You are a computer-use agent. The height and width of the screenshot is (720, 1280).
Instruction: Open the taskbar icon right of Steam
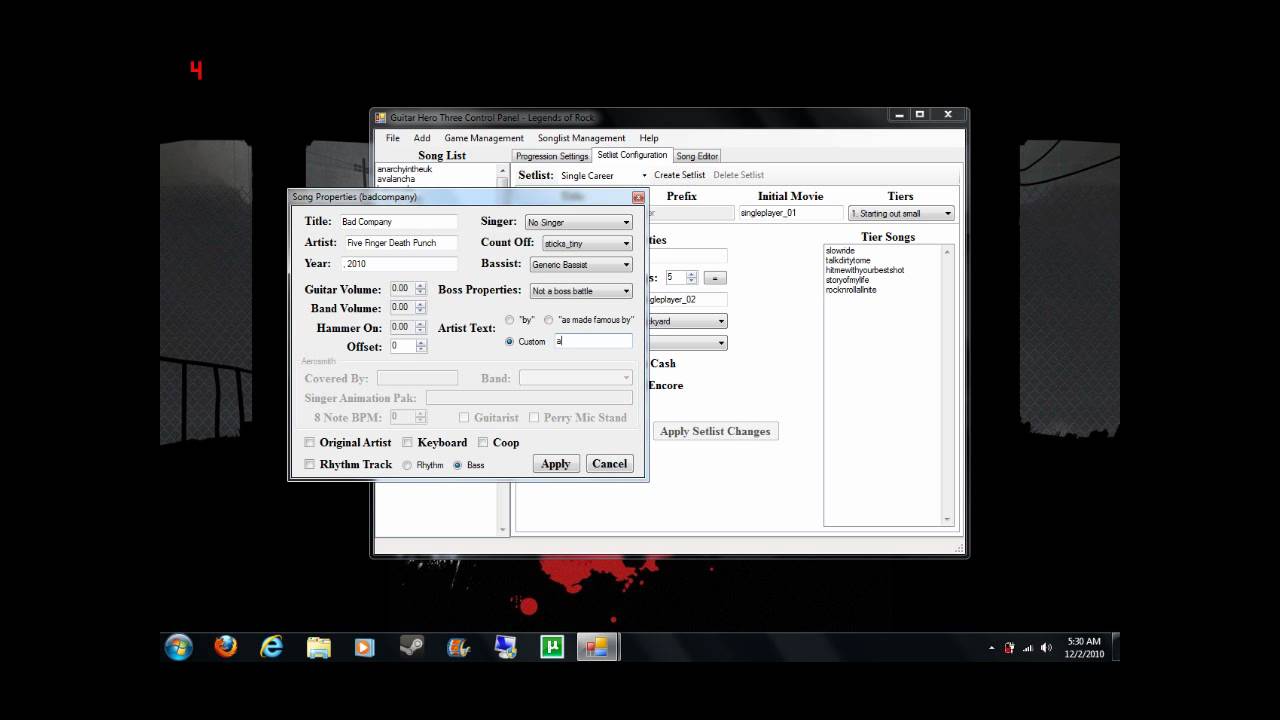pos(458,647)
